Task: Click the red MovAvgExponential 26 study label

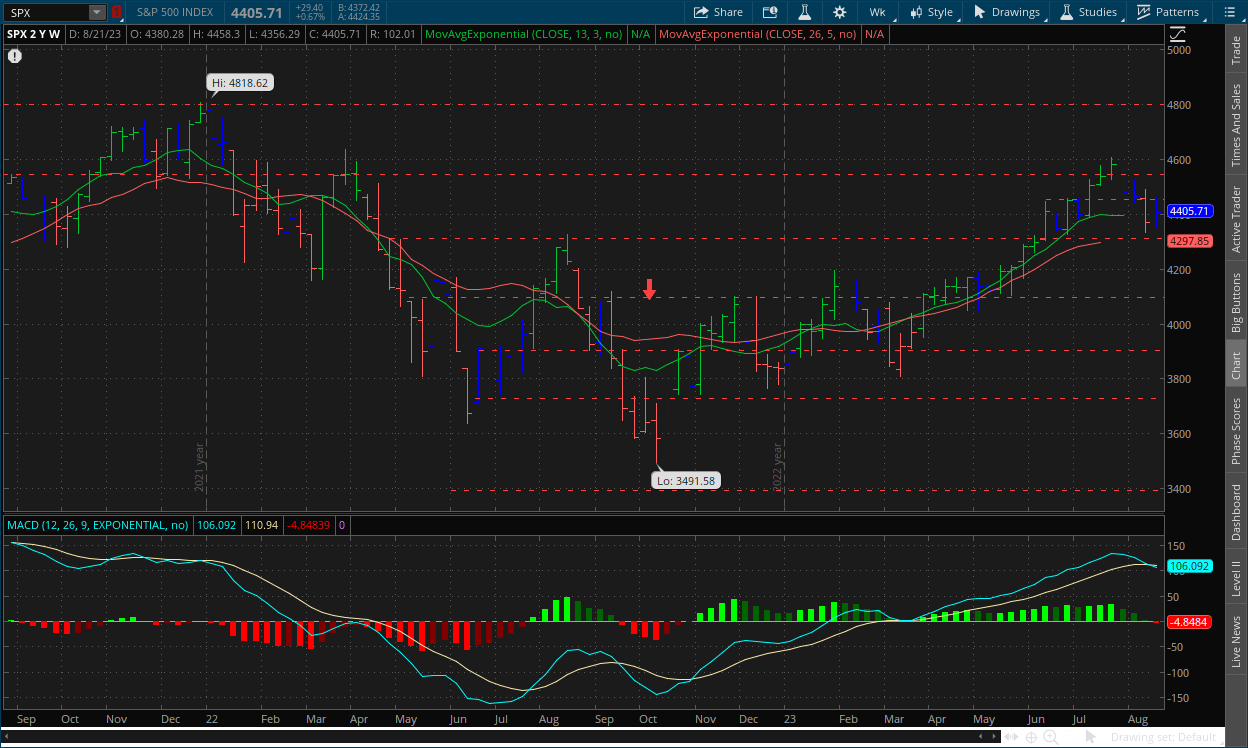Action: (x=758, y=34)
